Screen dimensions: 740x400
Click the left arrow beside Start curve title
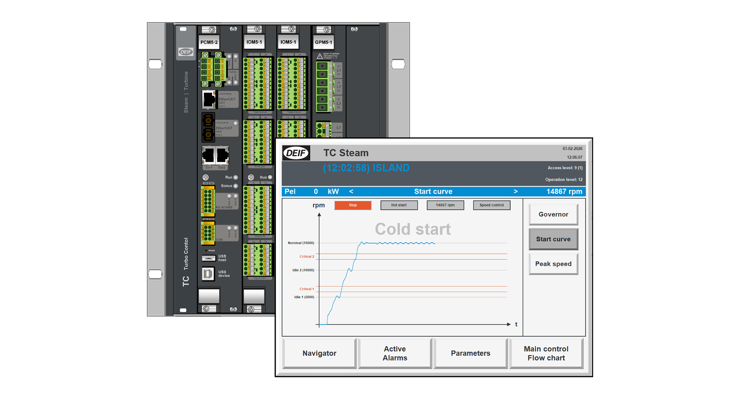tap(351, 191)
